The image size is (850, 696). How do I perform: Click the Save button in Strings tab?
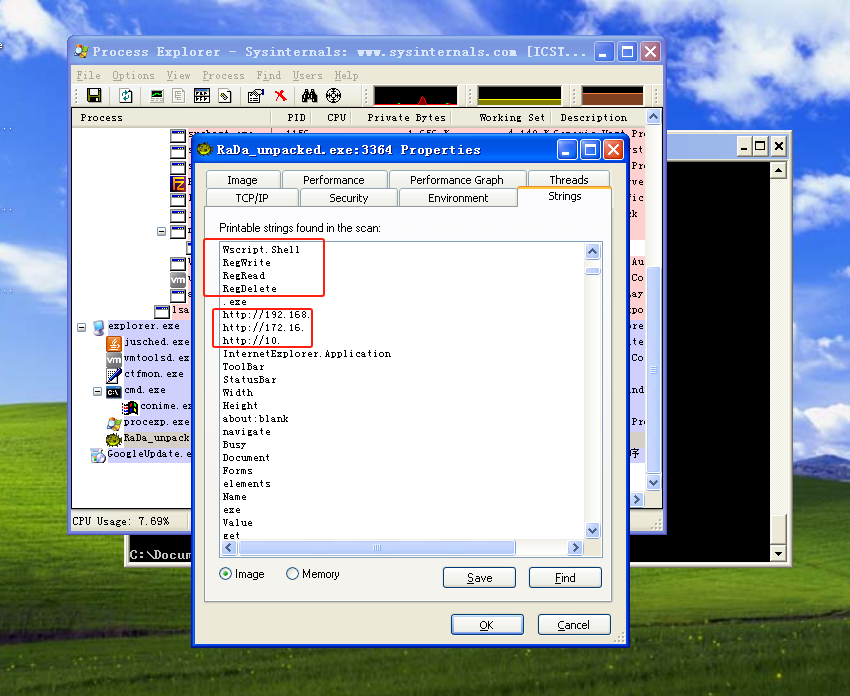[x=479, y=578]
